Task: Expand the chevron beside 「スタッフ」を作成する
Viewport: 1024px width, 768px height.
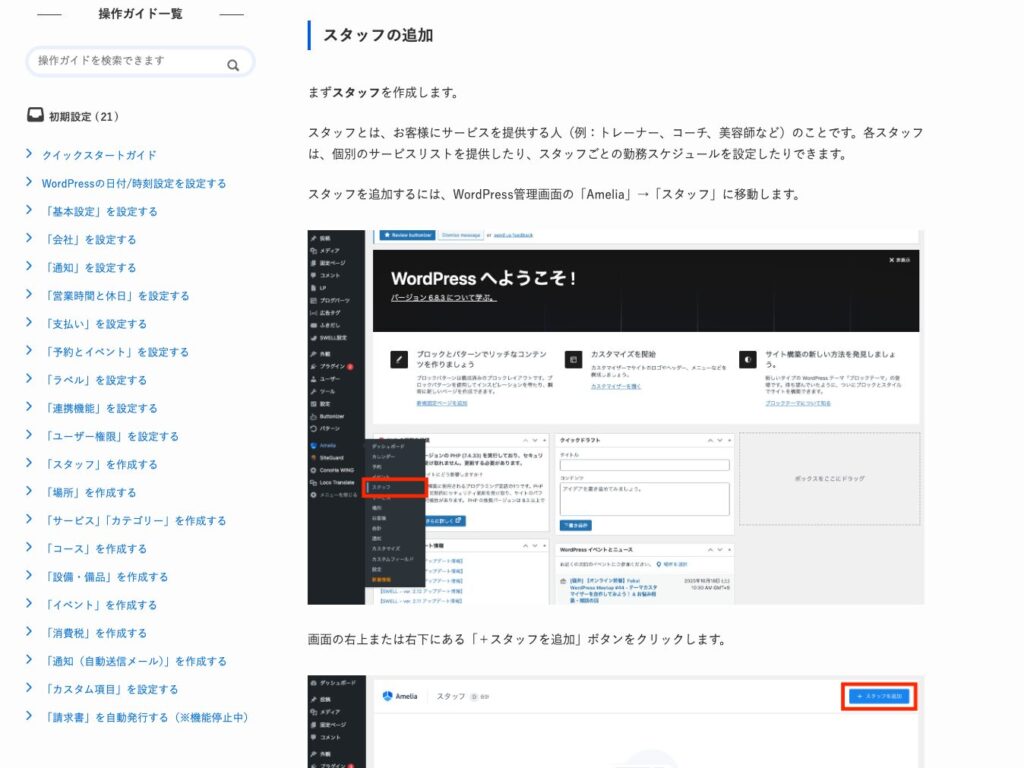Action: (x=30, y=464)
